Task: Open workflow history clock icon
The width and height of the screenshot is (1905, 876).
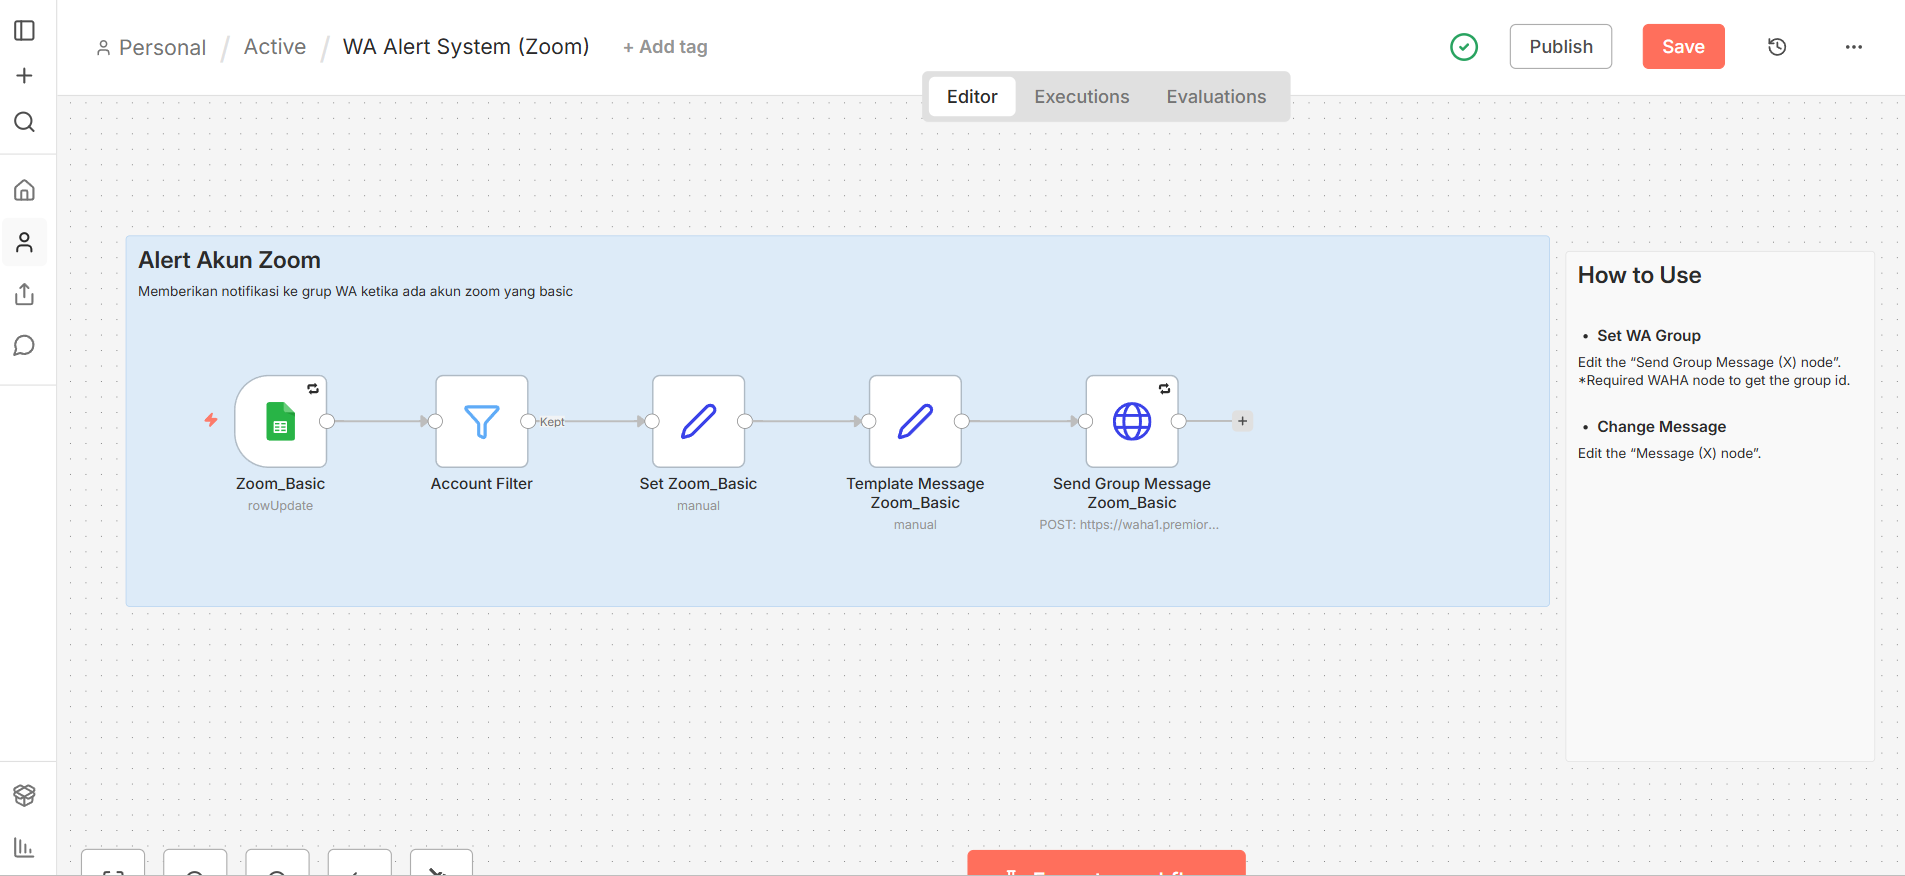Action: [1777, 47]
